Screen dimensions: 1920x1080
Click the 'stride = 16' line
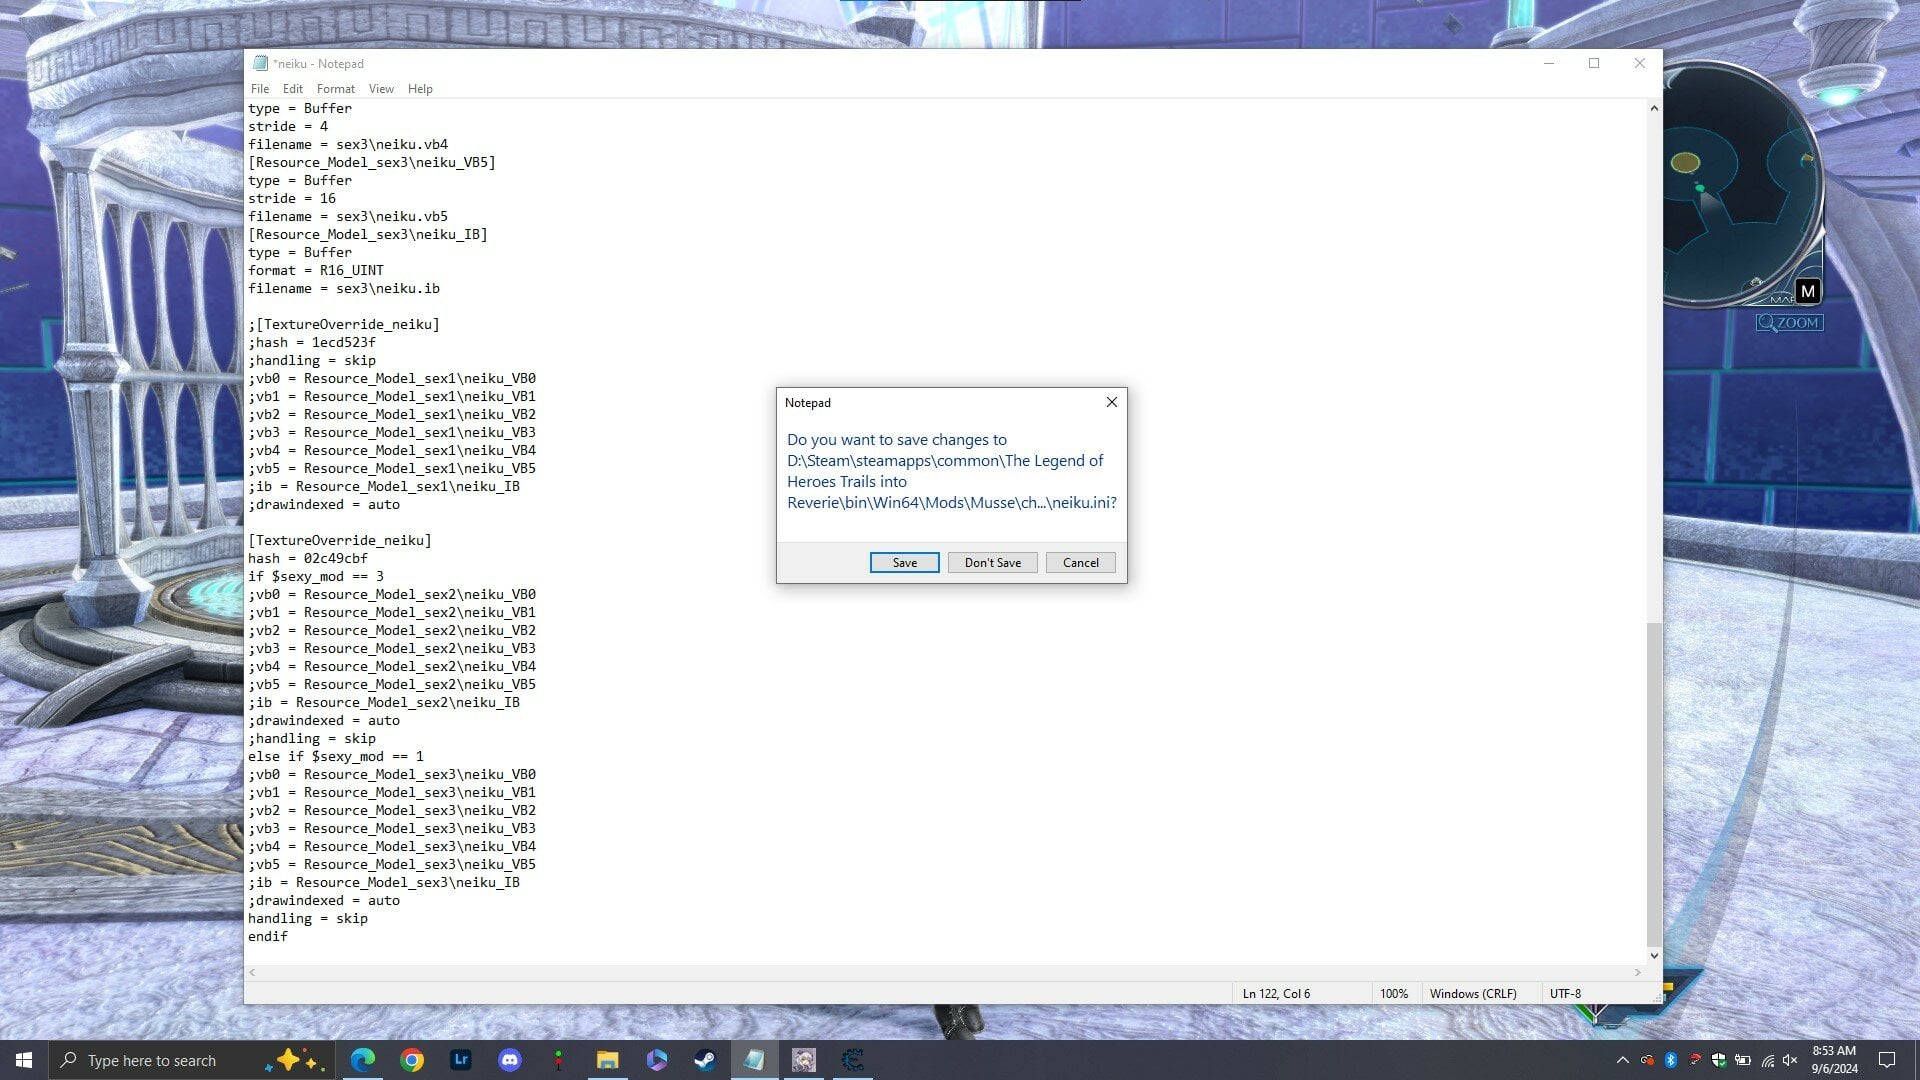tap(292, 198)
